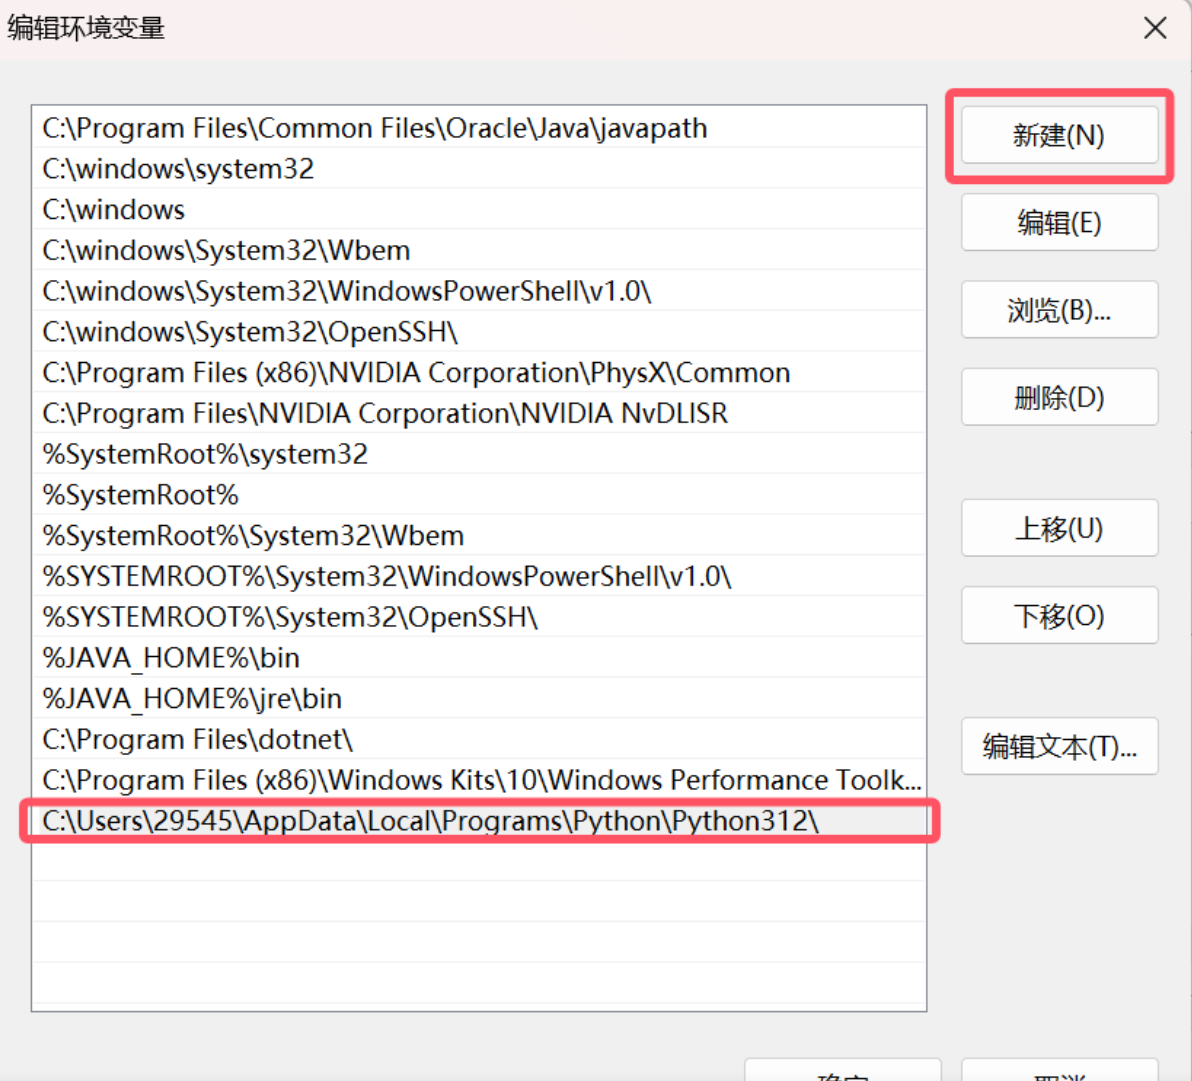Open 编辑文本(T)... text editor
1192x1081 pixels.
tap(1059, 746)
